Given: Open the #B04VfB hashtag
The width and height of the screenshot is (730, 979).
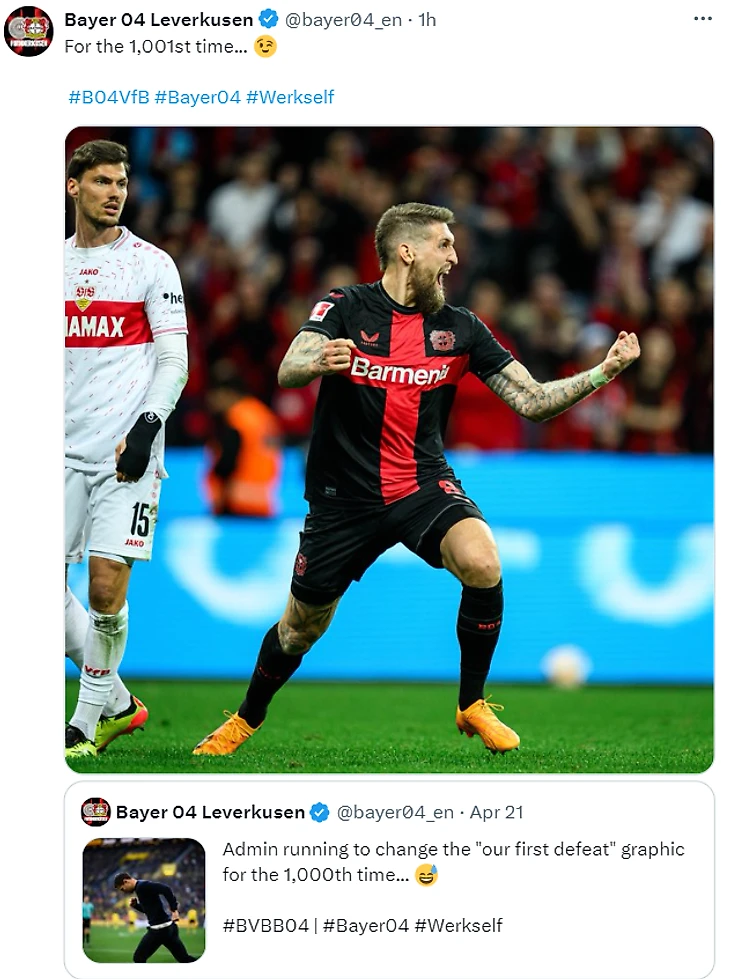Looking at the screenshot, I should tap(109, 97).
